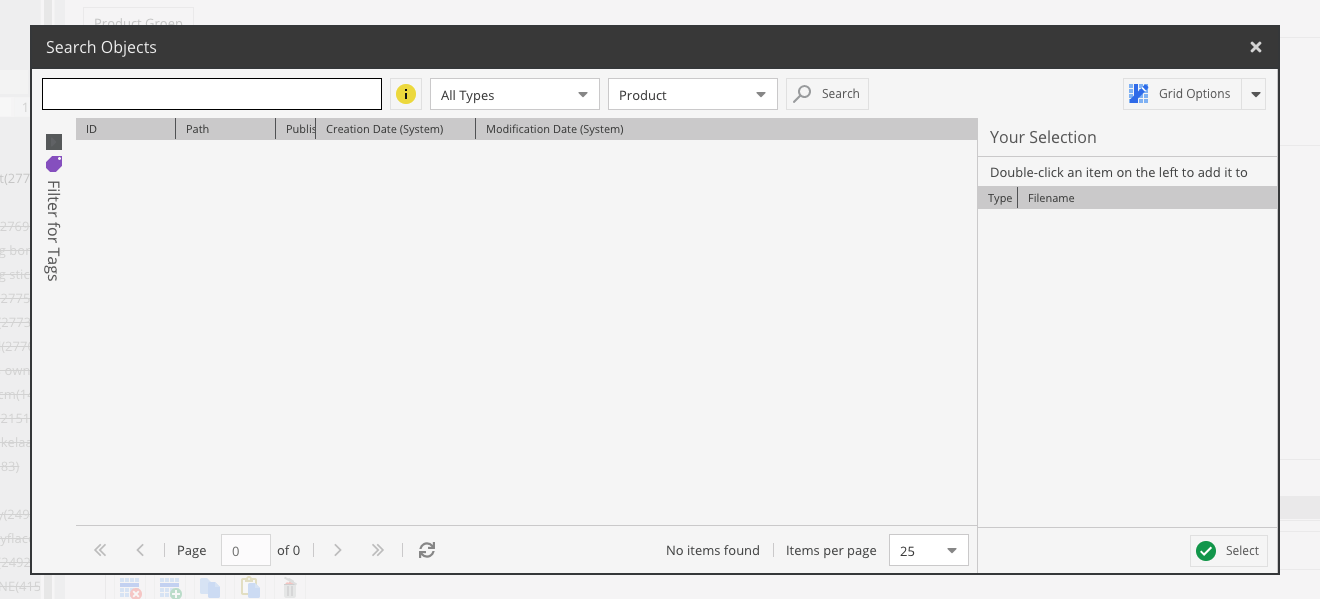Go to the first page
This screenshot has width=1320, height=599.
100,550
